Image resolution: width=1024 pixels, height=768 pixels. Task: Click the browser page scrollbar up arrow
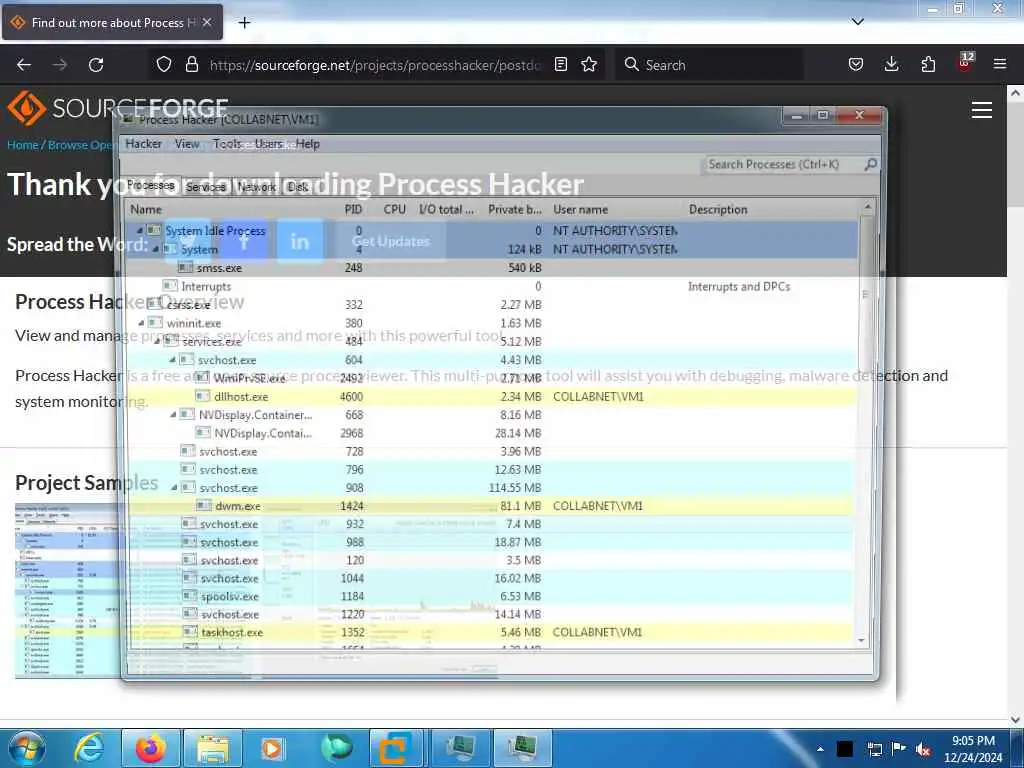coord(1016,93)
